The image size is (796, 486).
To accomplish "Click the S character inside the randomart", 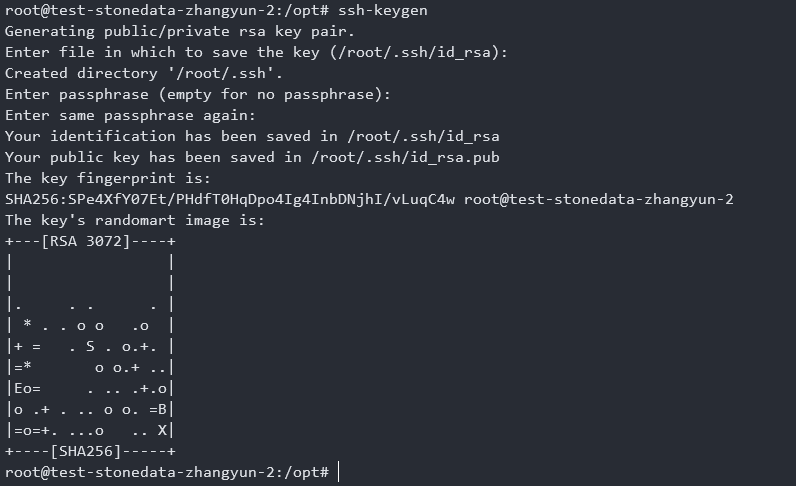I will coord(89,346).
